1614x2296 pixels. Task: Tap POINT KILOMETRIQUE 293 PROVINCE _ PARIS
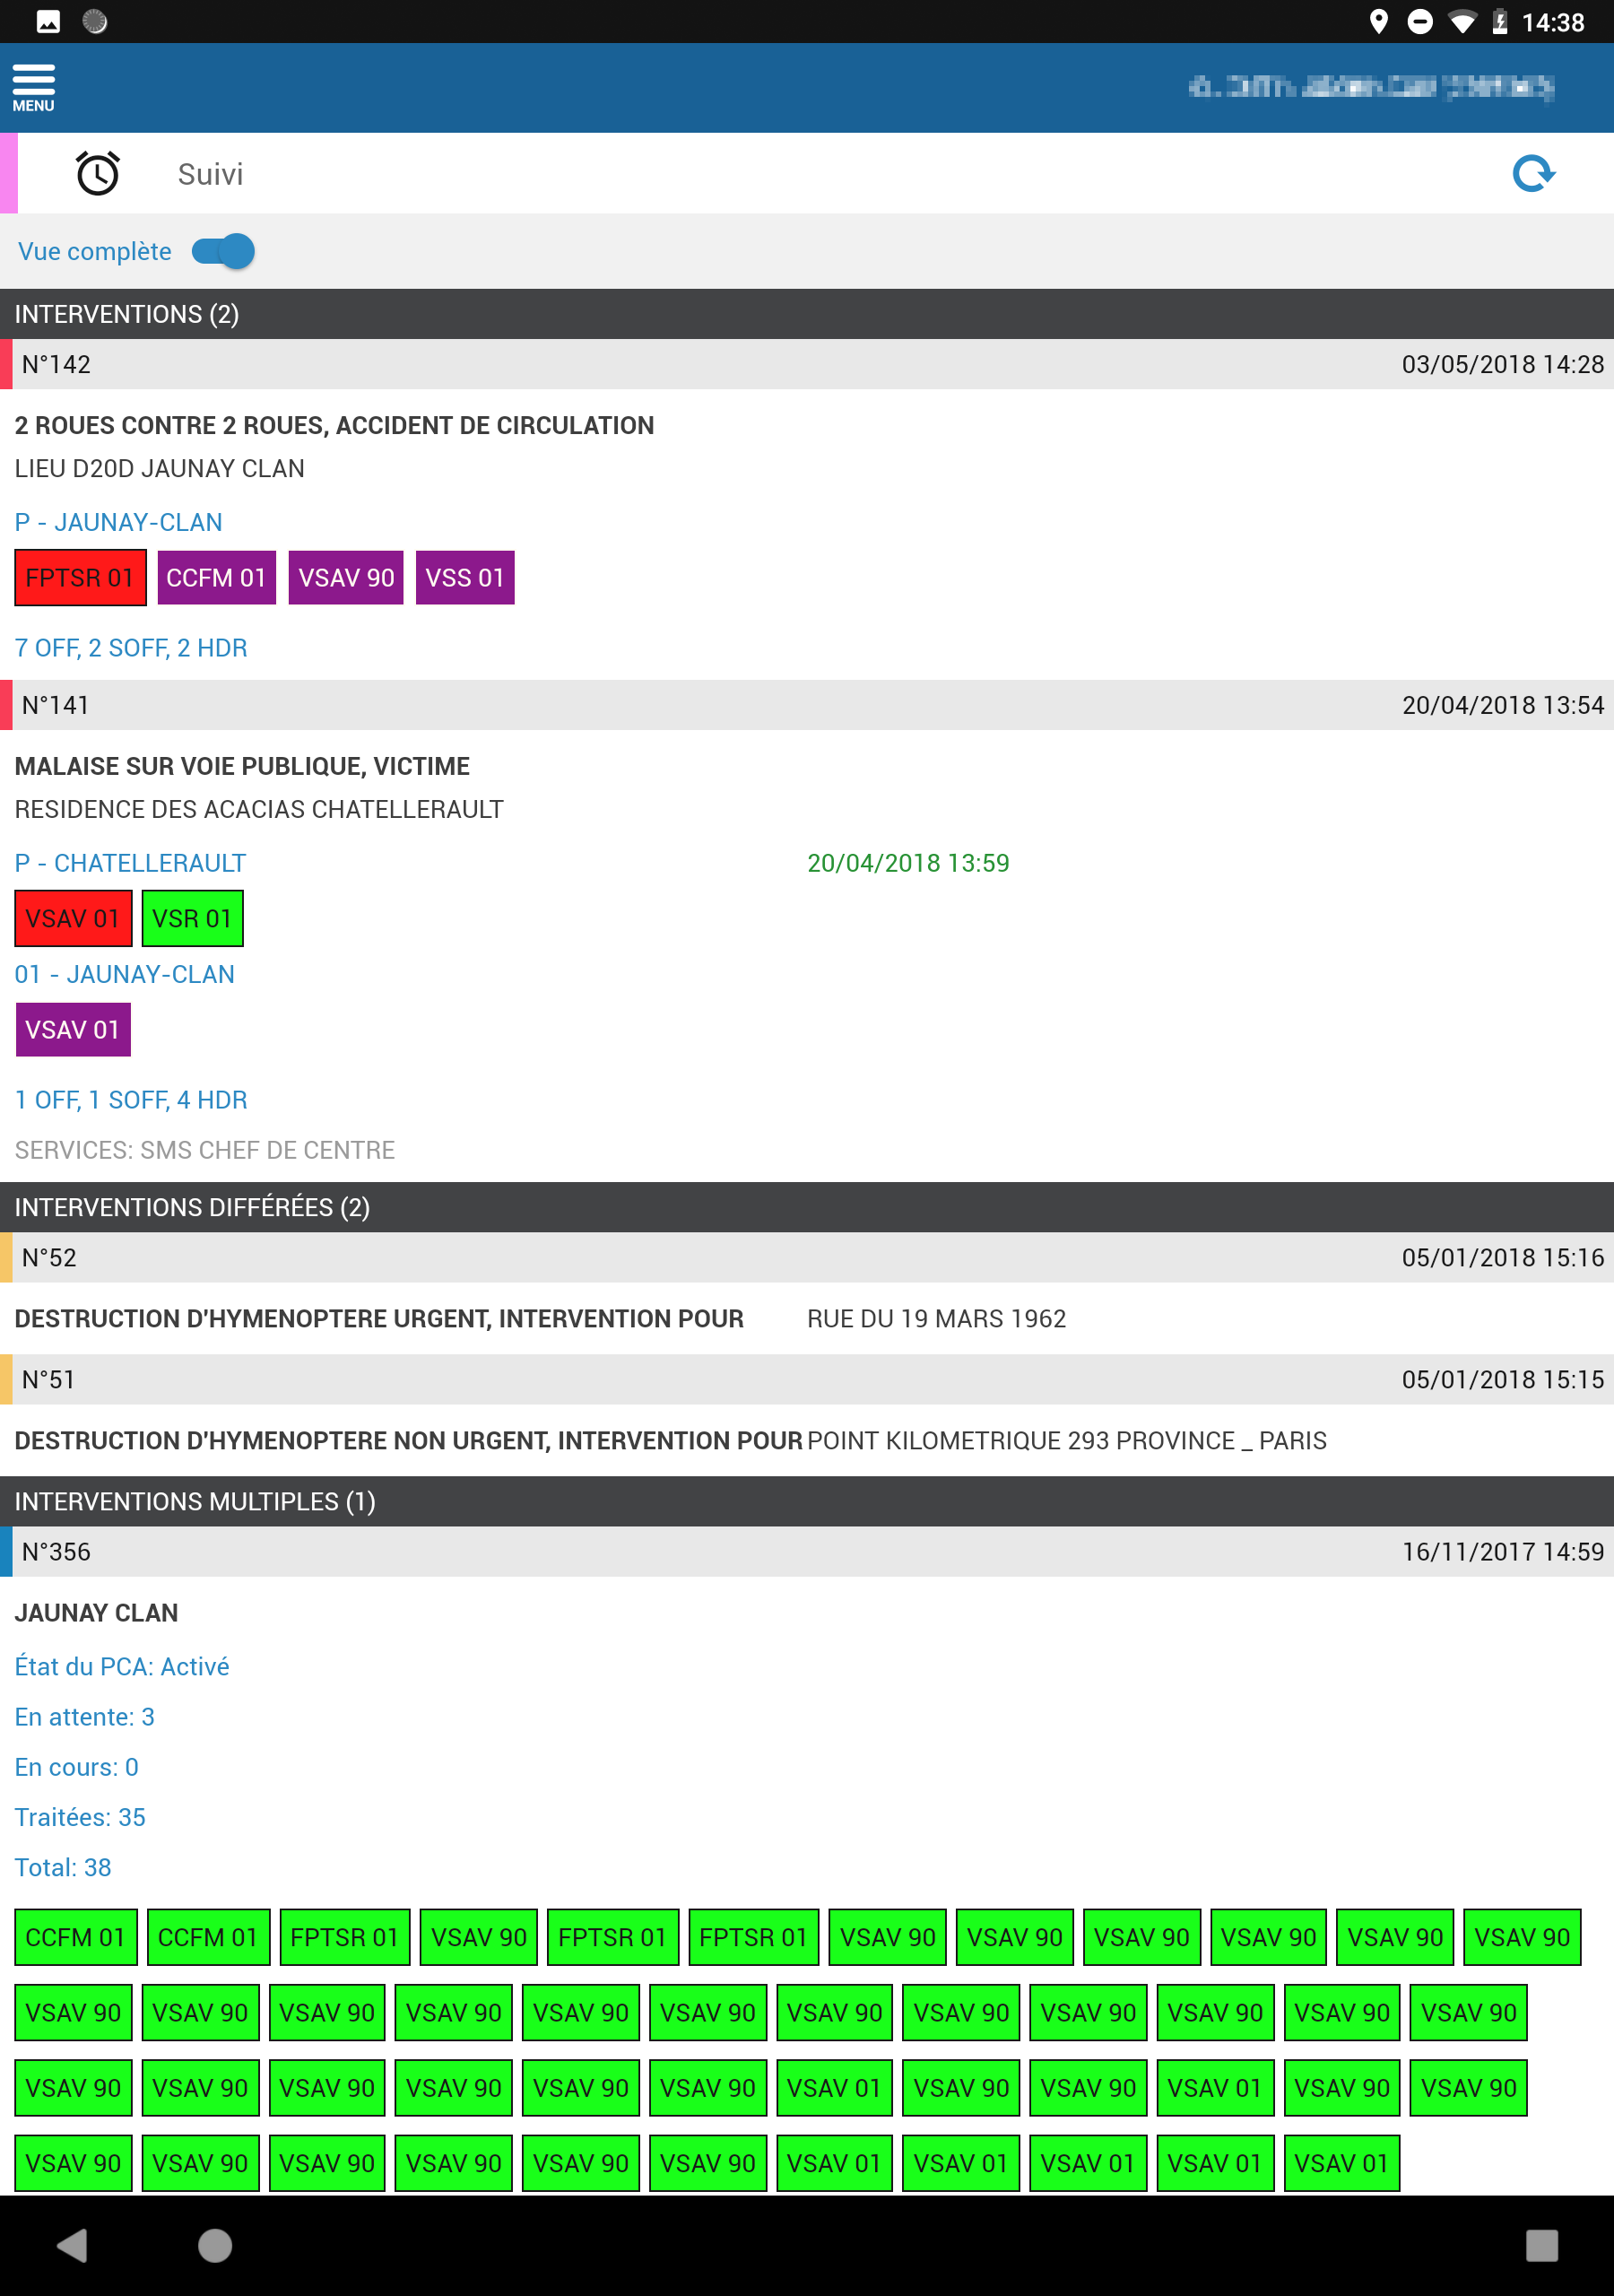1067,1440
